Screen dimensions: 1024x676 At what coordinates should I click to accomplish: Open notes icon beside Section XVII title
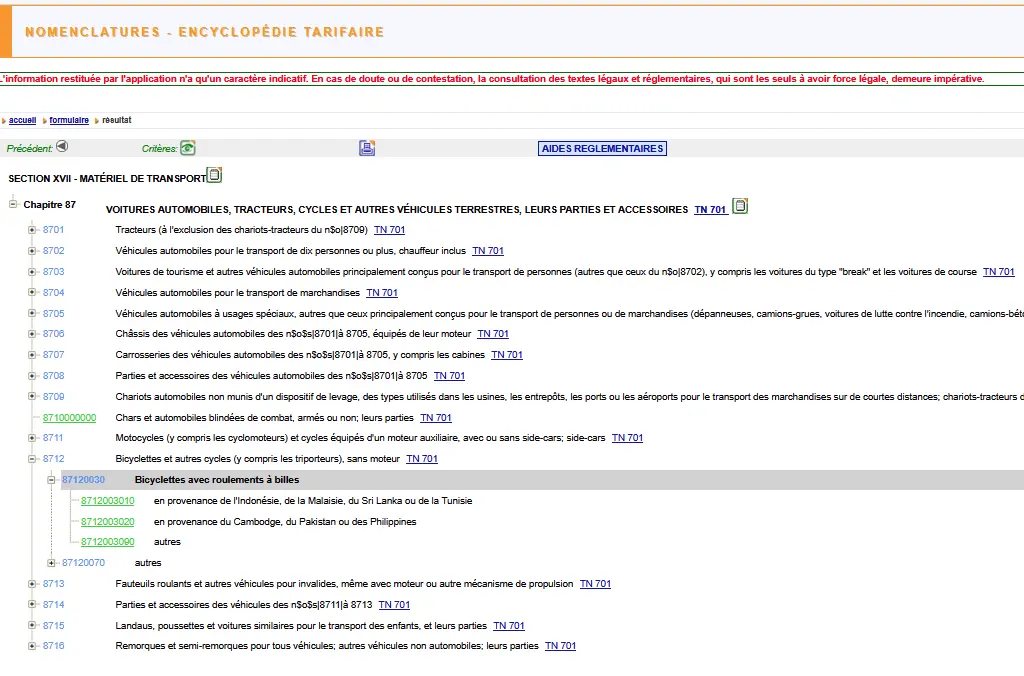pos(214,176)
